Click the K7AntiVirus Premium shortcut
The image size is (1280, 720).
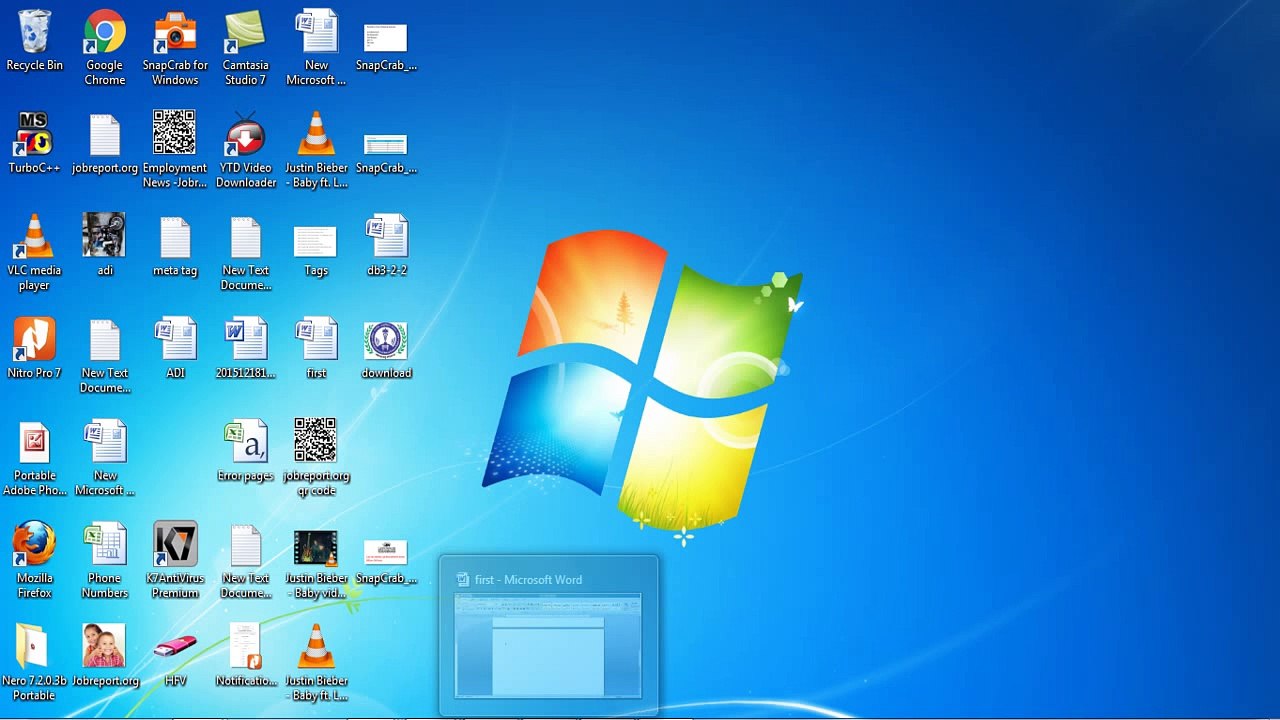pos(175,560)
